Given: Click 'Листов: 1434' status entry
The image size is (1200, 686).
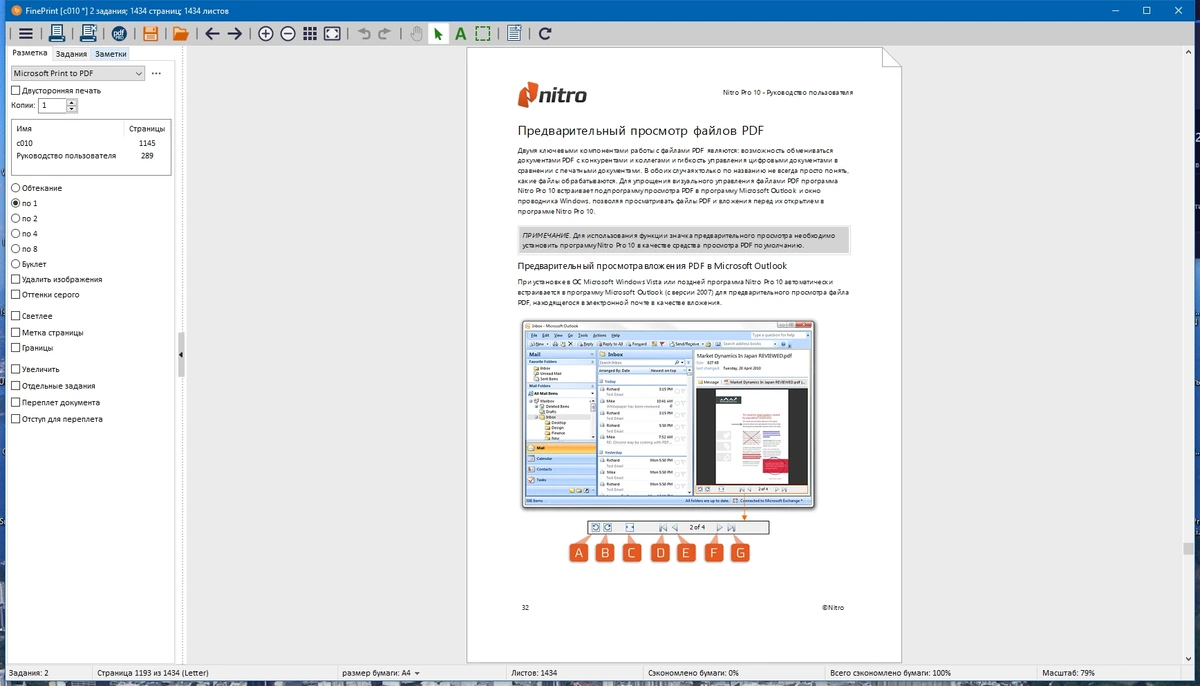Looking at the screenshot, I should (534, 673).
